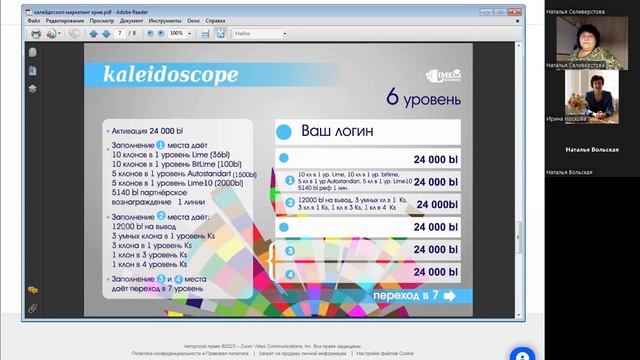Screen dimensions: 640x360
Task: Open the Файл menu
Action: point(33,20)
